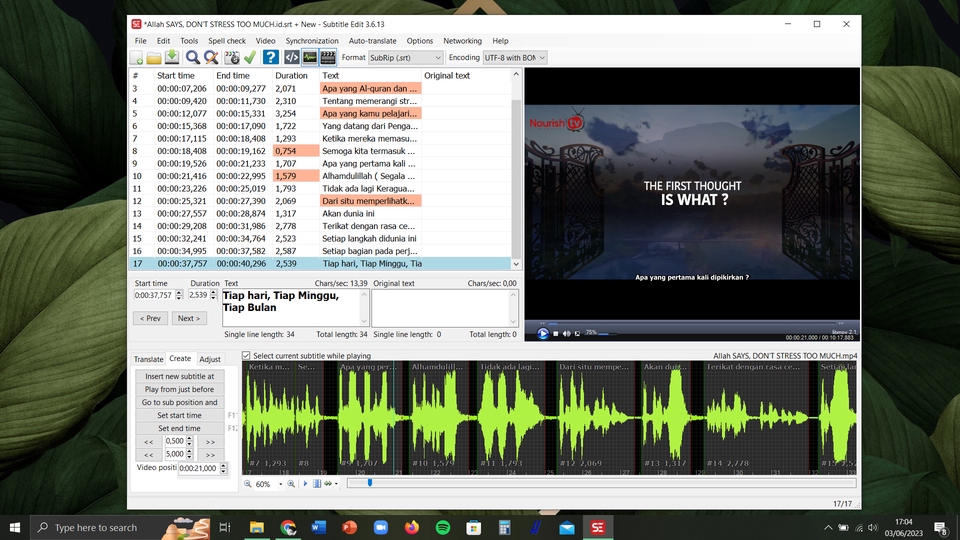Open the Spell check menu
Viewport: 960px width, 540px height.
point(227,41)
